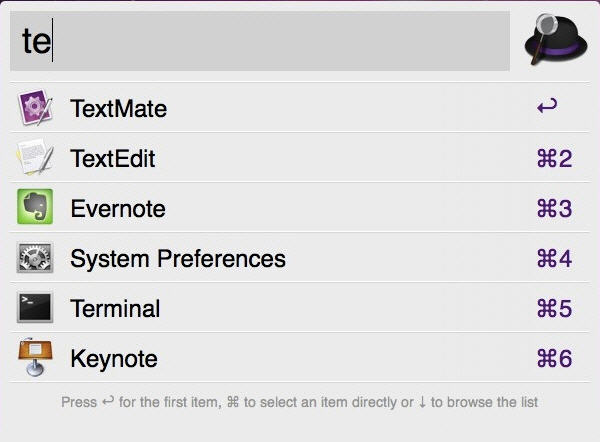Open the TextMate result
The image size is (600, 442).
[118, 109]
